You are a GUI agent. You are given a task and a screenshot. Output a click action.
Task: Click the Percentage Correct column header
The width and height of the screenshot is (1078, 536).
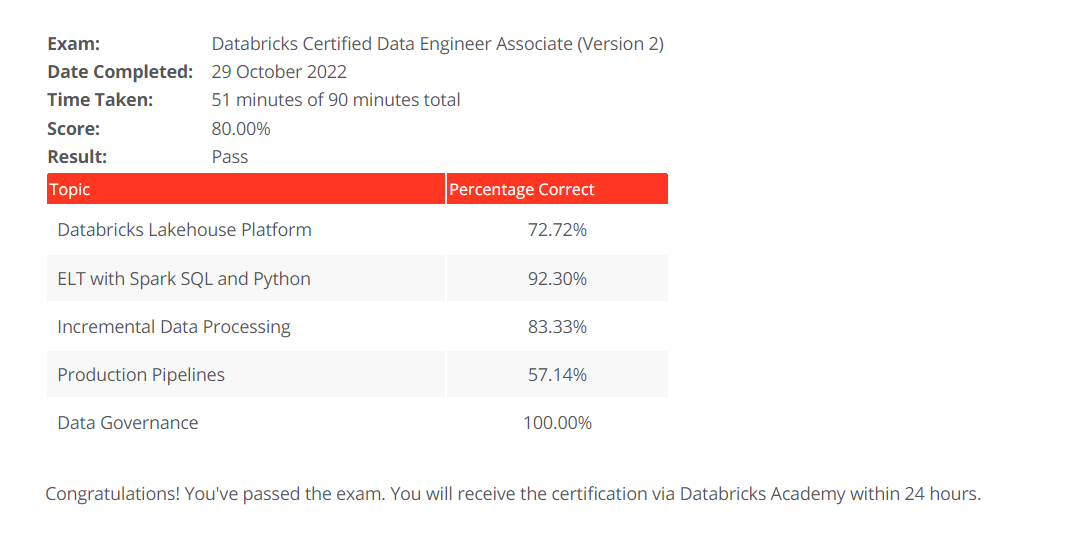(521, 190)
